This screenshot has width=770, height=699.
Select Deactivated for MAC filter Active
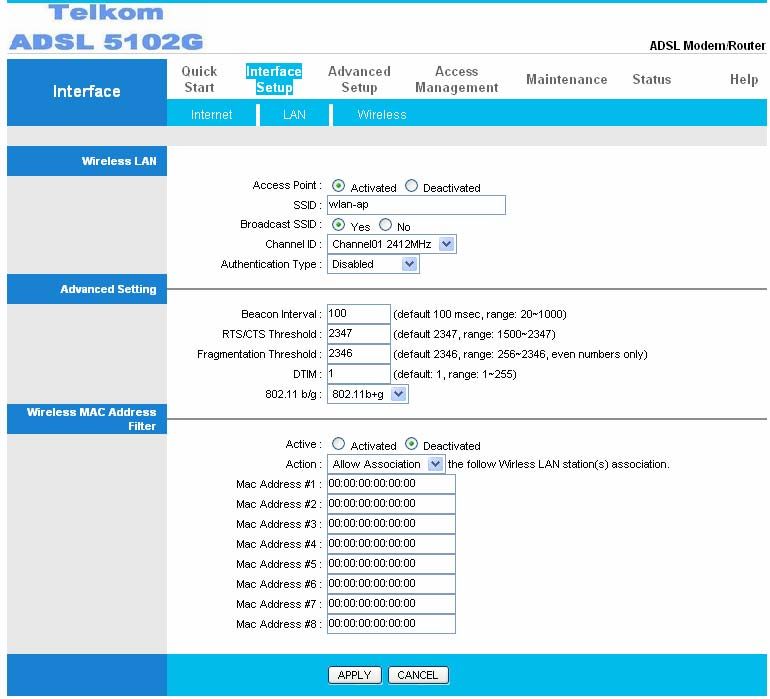412,444
